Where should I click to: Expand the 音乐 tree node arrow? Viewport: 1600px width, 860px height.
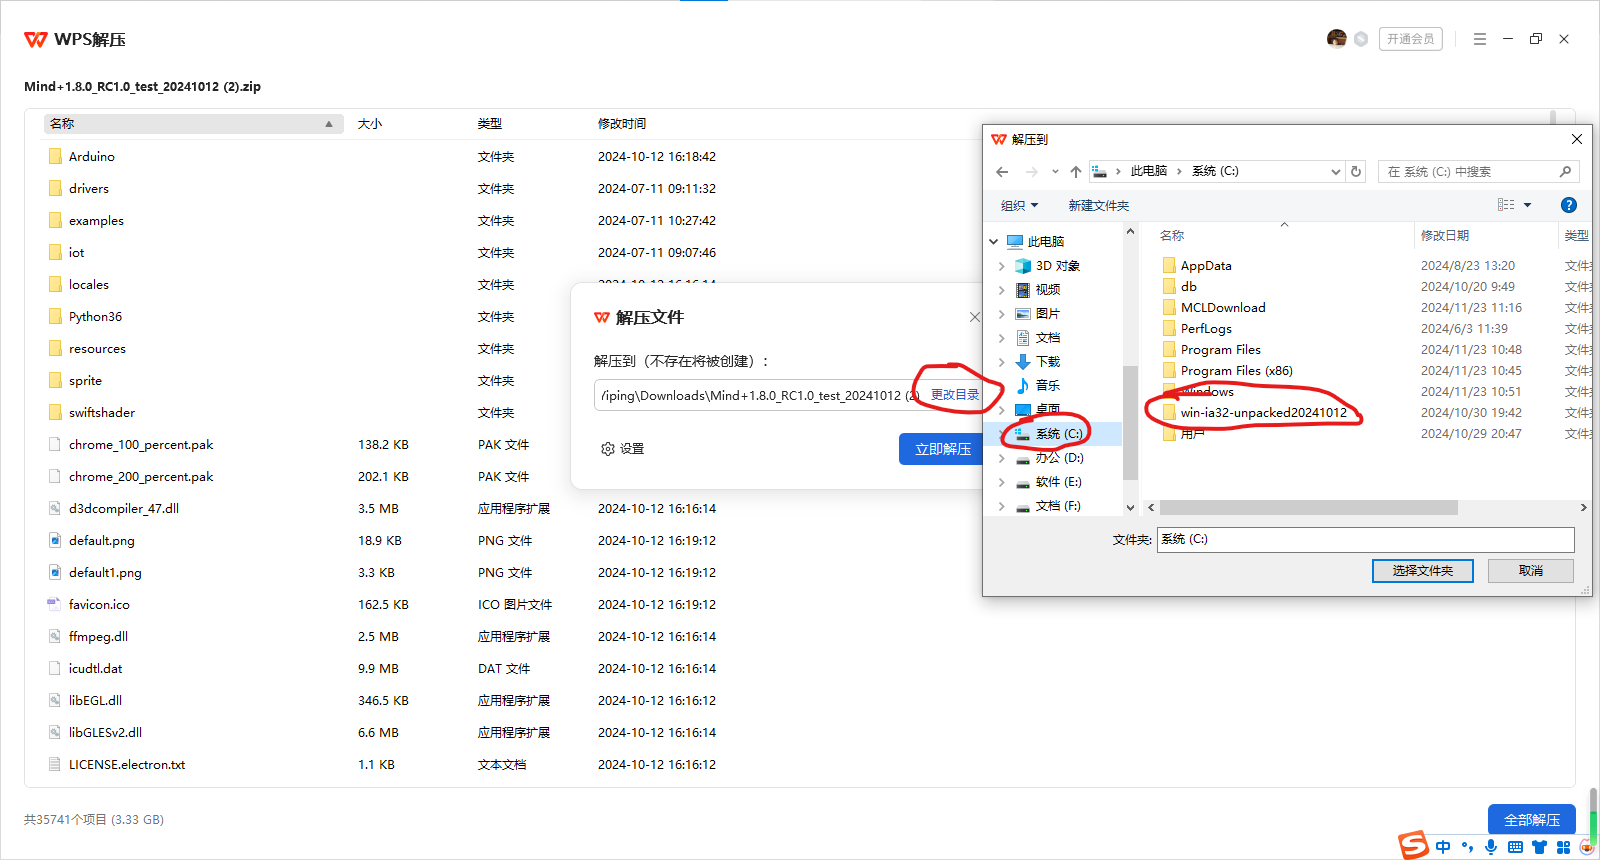[1002, 386]
